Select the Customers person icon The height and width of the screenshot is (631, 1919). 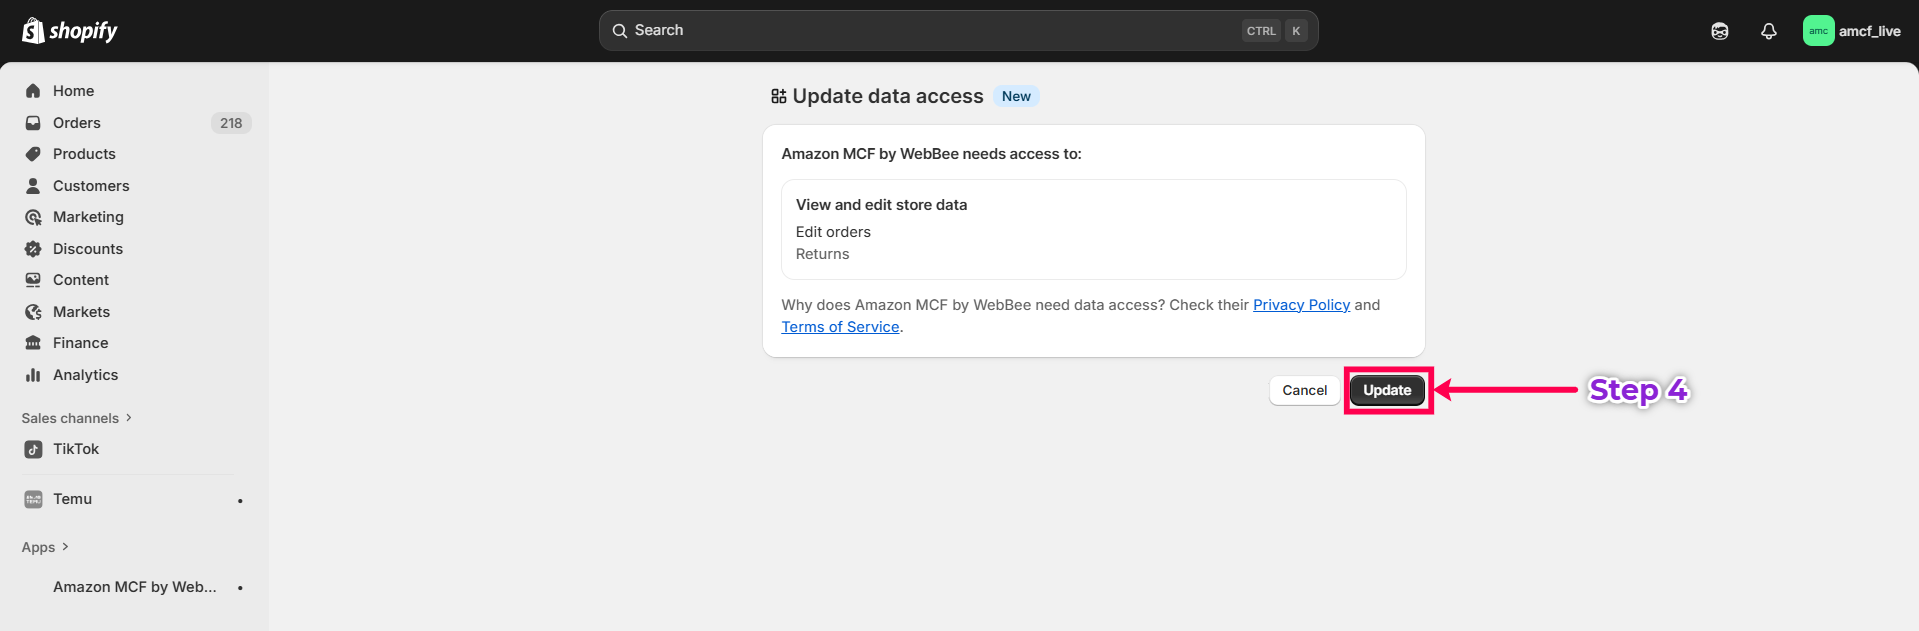(x=33, y=186)
